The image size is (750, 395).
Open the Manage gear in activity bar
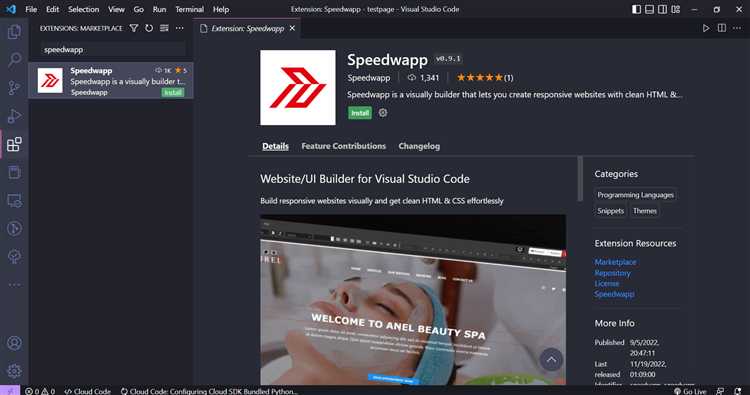pos(14,371)
